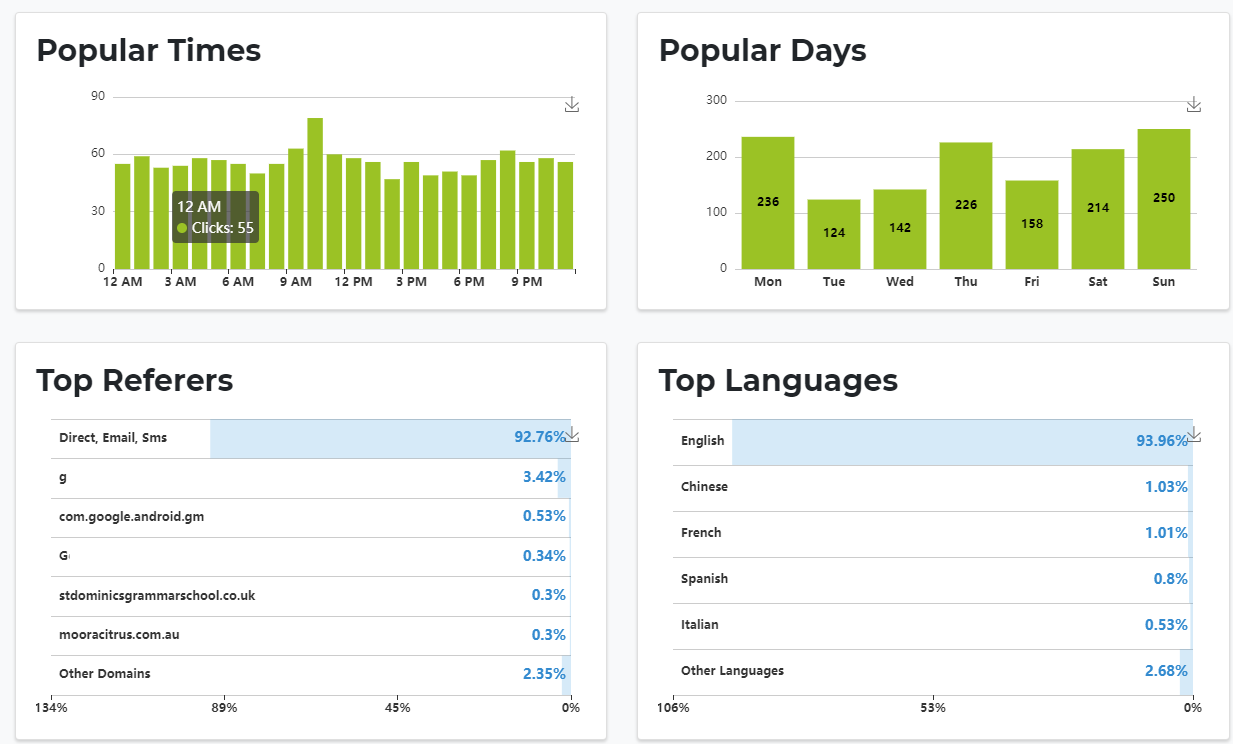
Task: Select the 'French' language row
Action: pyautogui.click(x=933, y=534)
